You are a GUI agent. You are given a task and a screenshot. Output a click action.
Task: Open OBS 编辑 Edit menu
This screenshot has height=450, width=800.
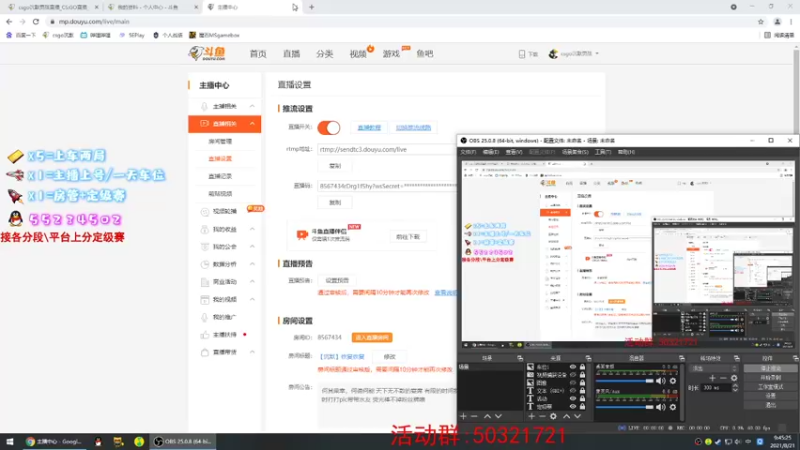click(490, 152)
